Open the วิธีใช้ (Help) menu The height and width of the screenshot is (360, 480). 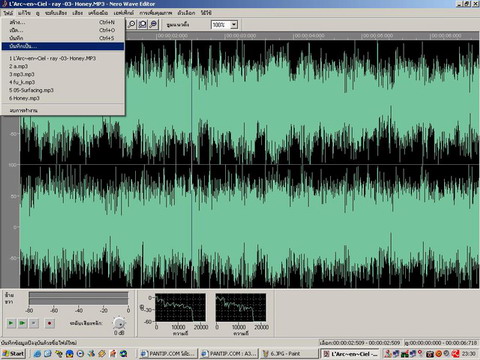206,13
